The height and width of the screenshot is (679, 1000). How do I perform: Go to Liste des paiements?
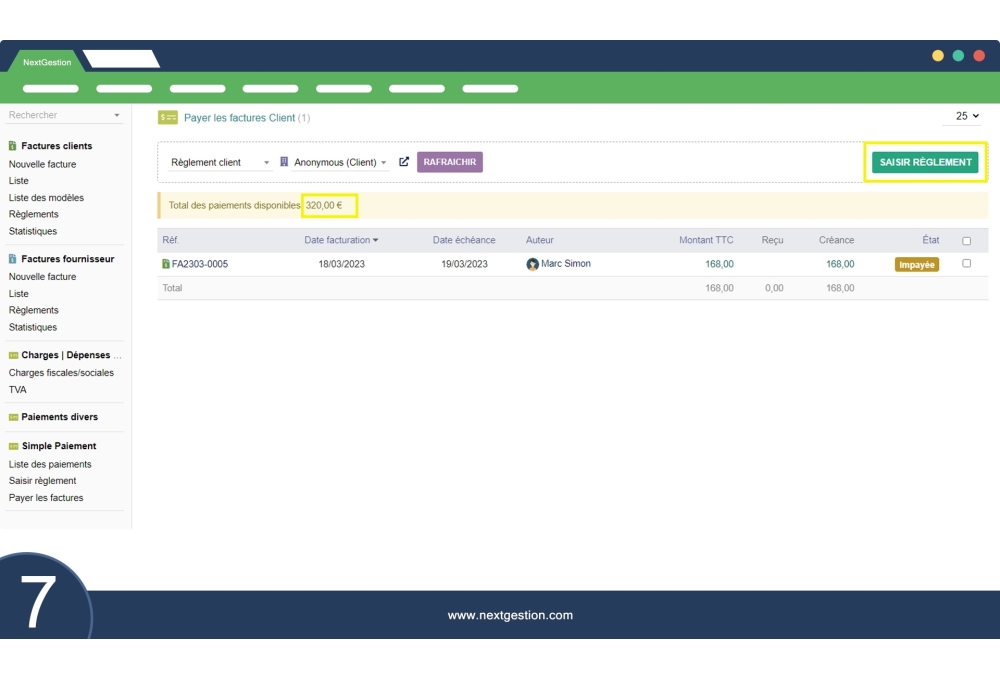pyautogui.click(x=50, y=464)
